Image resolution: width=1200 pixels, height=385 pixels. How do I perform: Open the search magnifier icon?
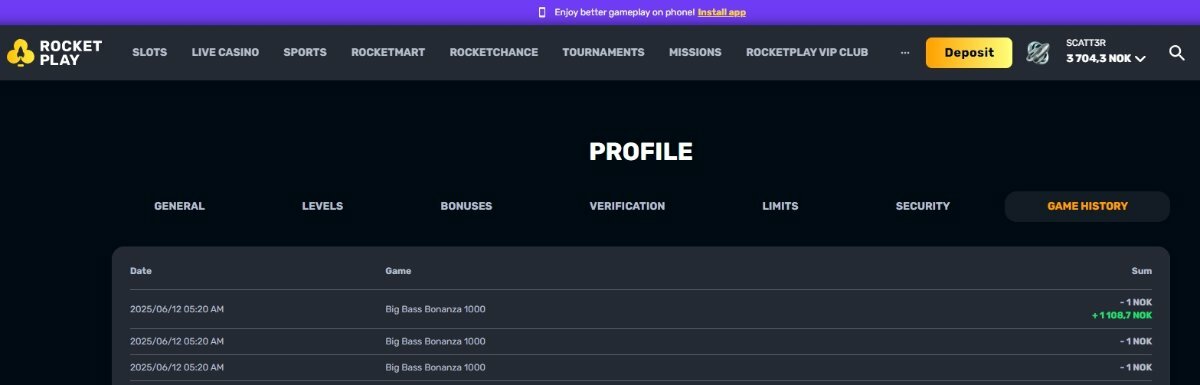(1177, 53)
